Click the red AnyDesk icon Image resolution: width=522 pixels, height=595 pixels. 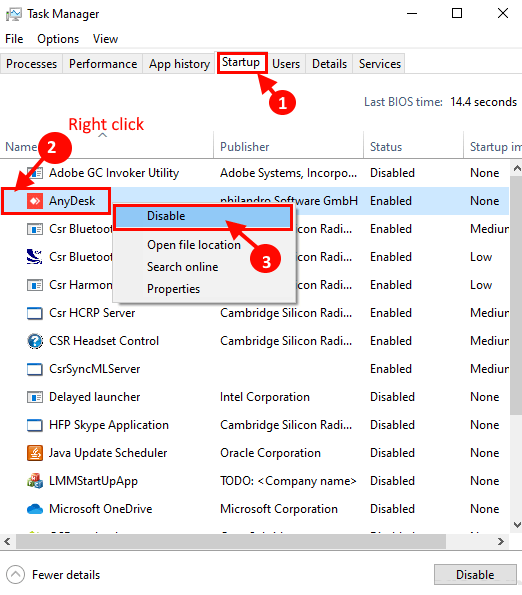[35, 201]
